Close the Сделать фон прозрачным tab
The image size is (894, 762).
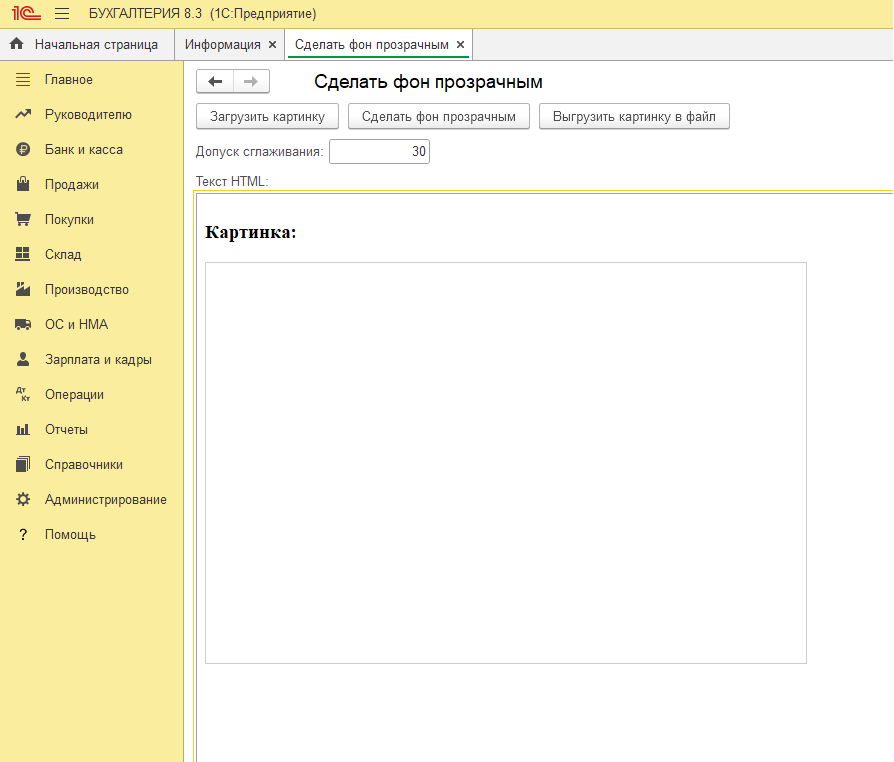pos(461,44)
